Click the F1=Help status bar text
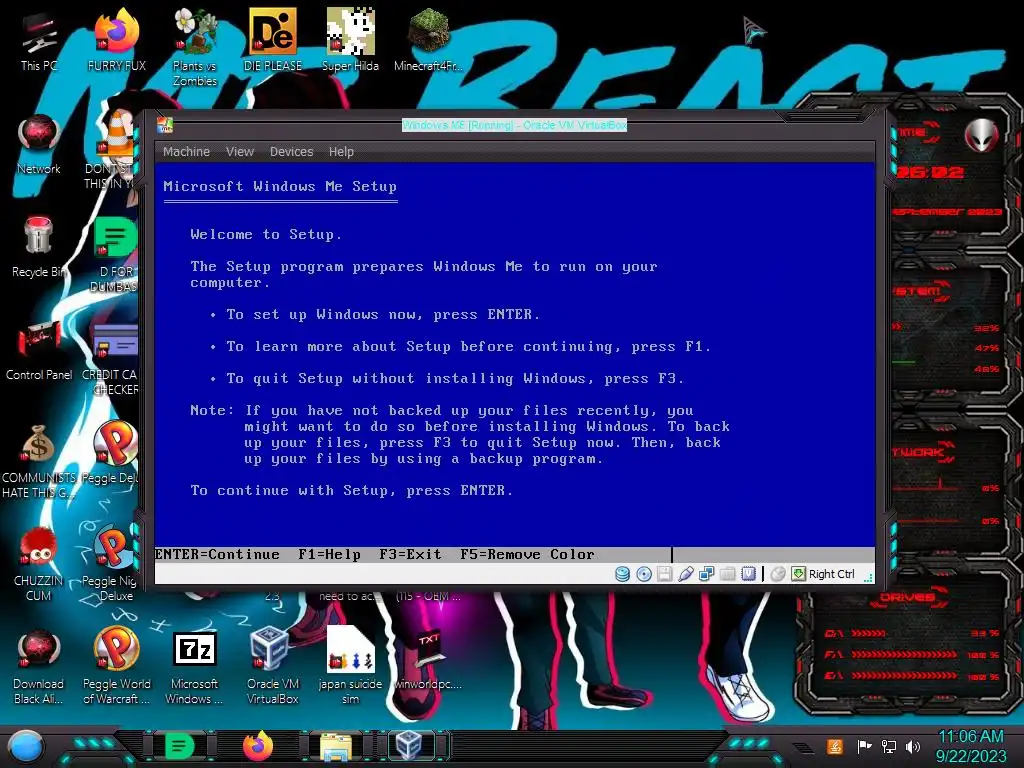Viewport: 1024px width, 768px height. click(329, 554)
